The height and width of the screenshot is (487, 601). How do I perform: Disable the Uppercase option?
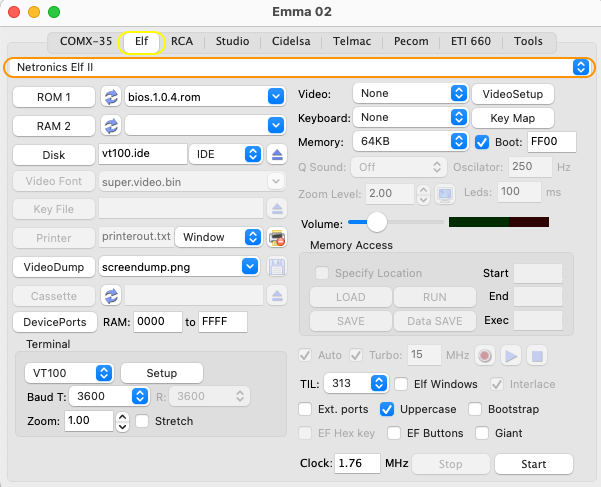coord(388,409)
